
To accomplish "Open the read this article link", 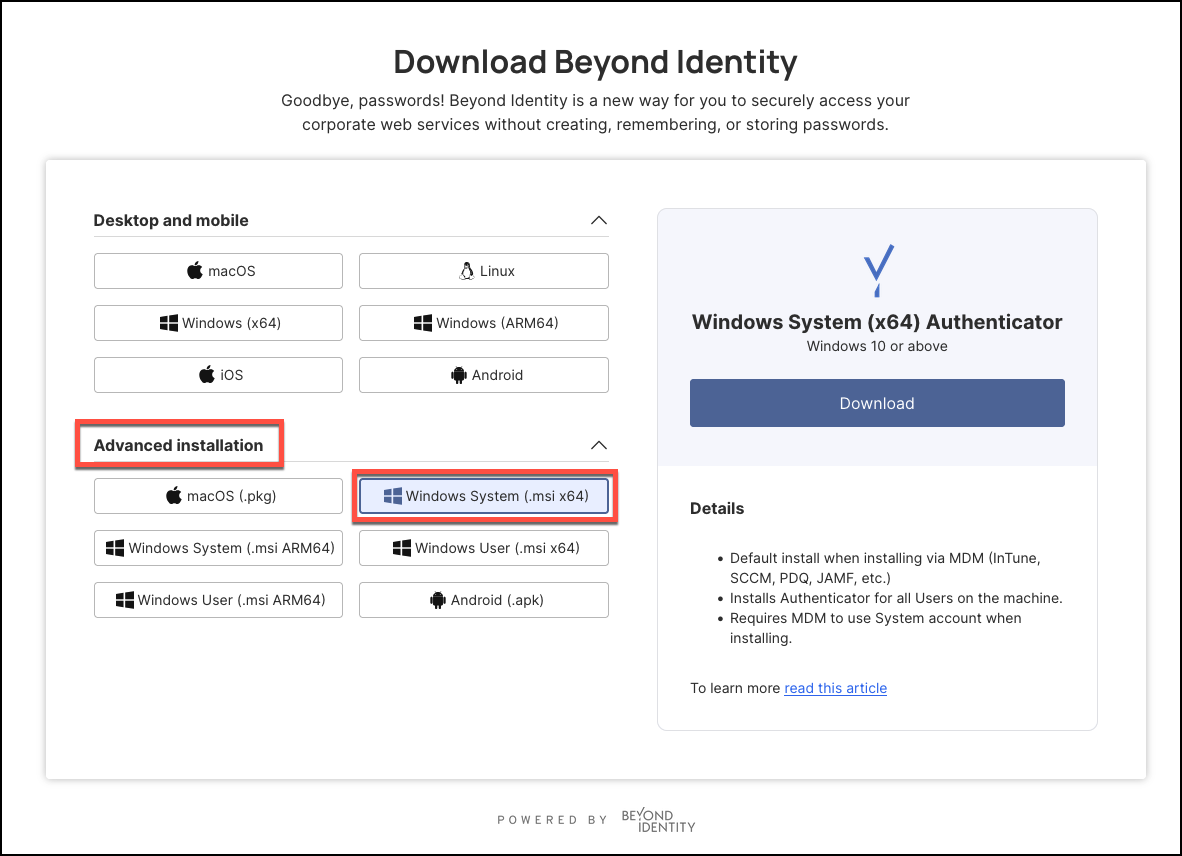I will coord(835,688).
